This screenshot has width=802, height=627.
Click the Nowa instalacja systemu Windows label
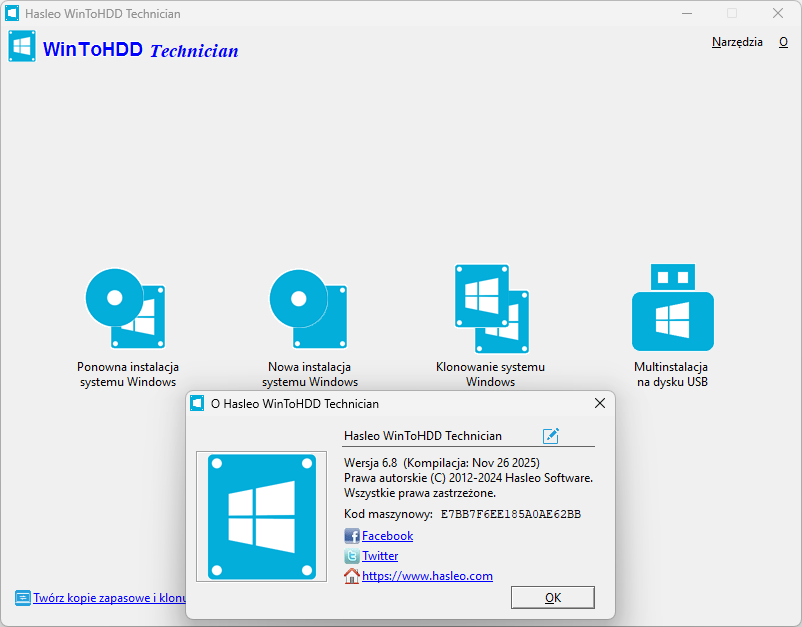(310, 374)
